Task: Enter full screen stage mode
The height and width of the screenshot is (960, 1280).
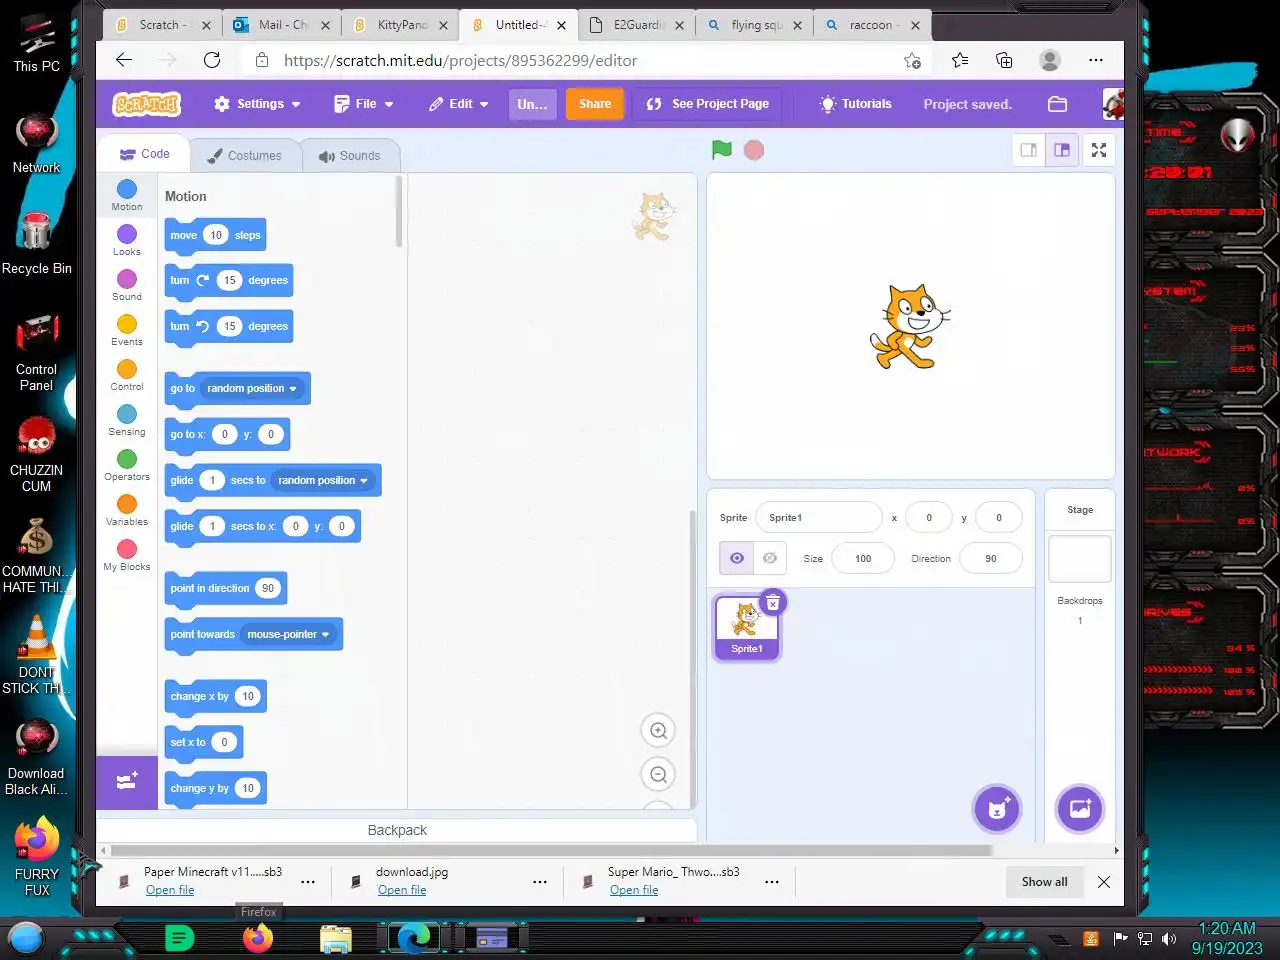Action: click(x=1099, y=150)
